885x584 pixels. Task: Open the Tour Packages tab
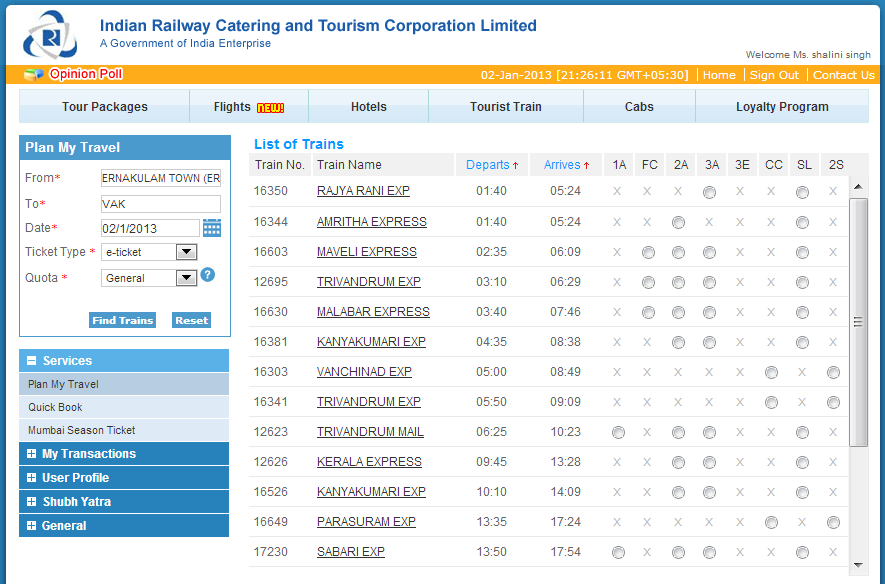pos(104,107)
